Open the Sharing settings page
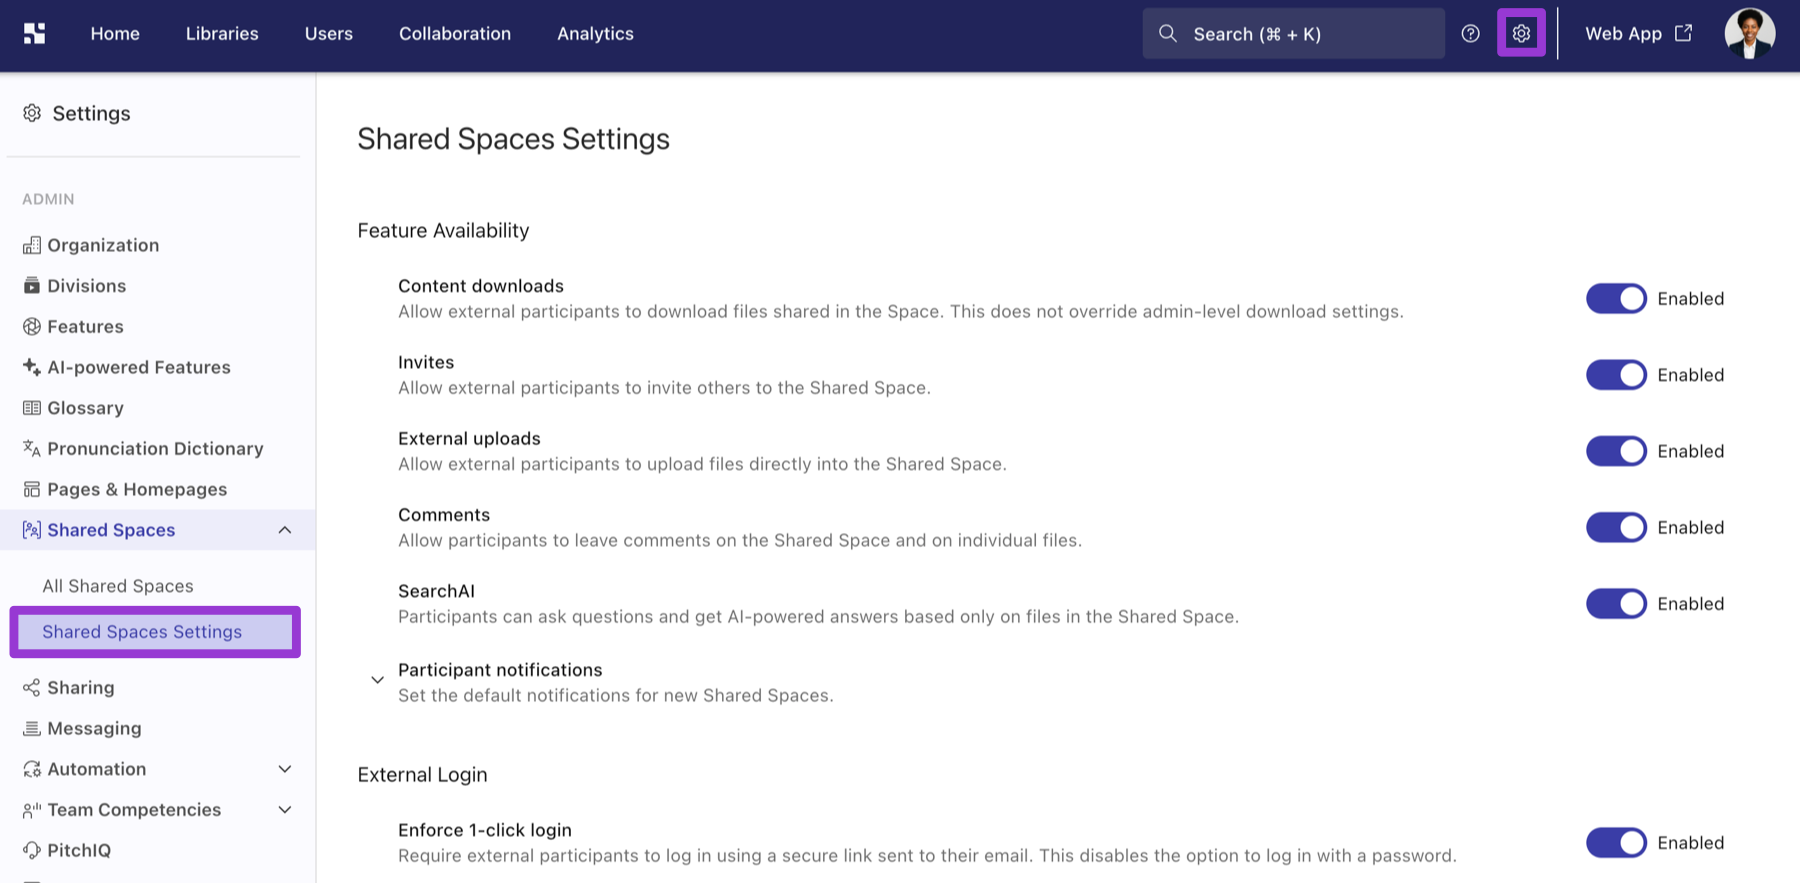1800x883 pixels. [x=81, y=688]
